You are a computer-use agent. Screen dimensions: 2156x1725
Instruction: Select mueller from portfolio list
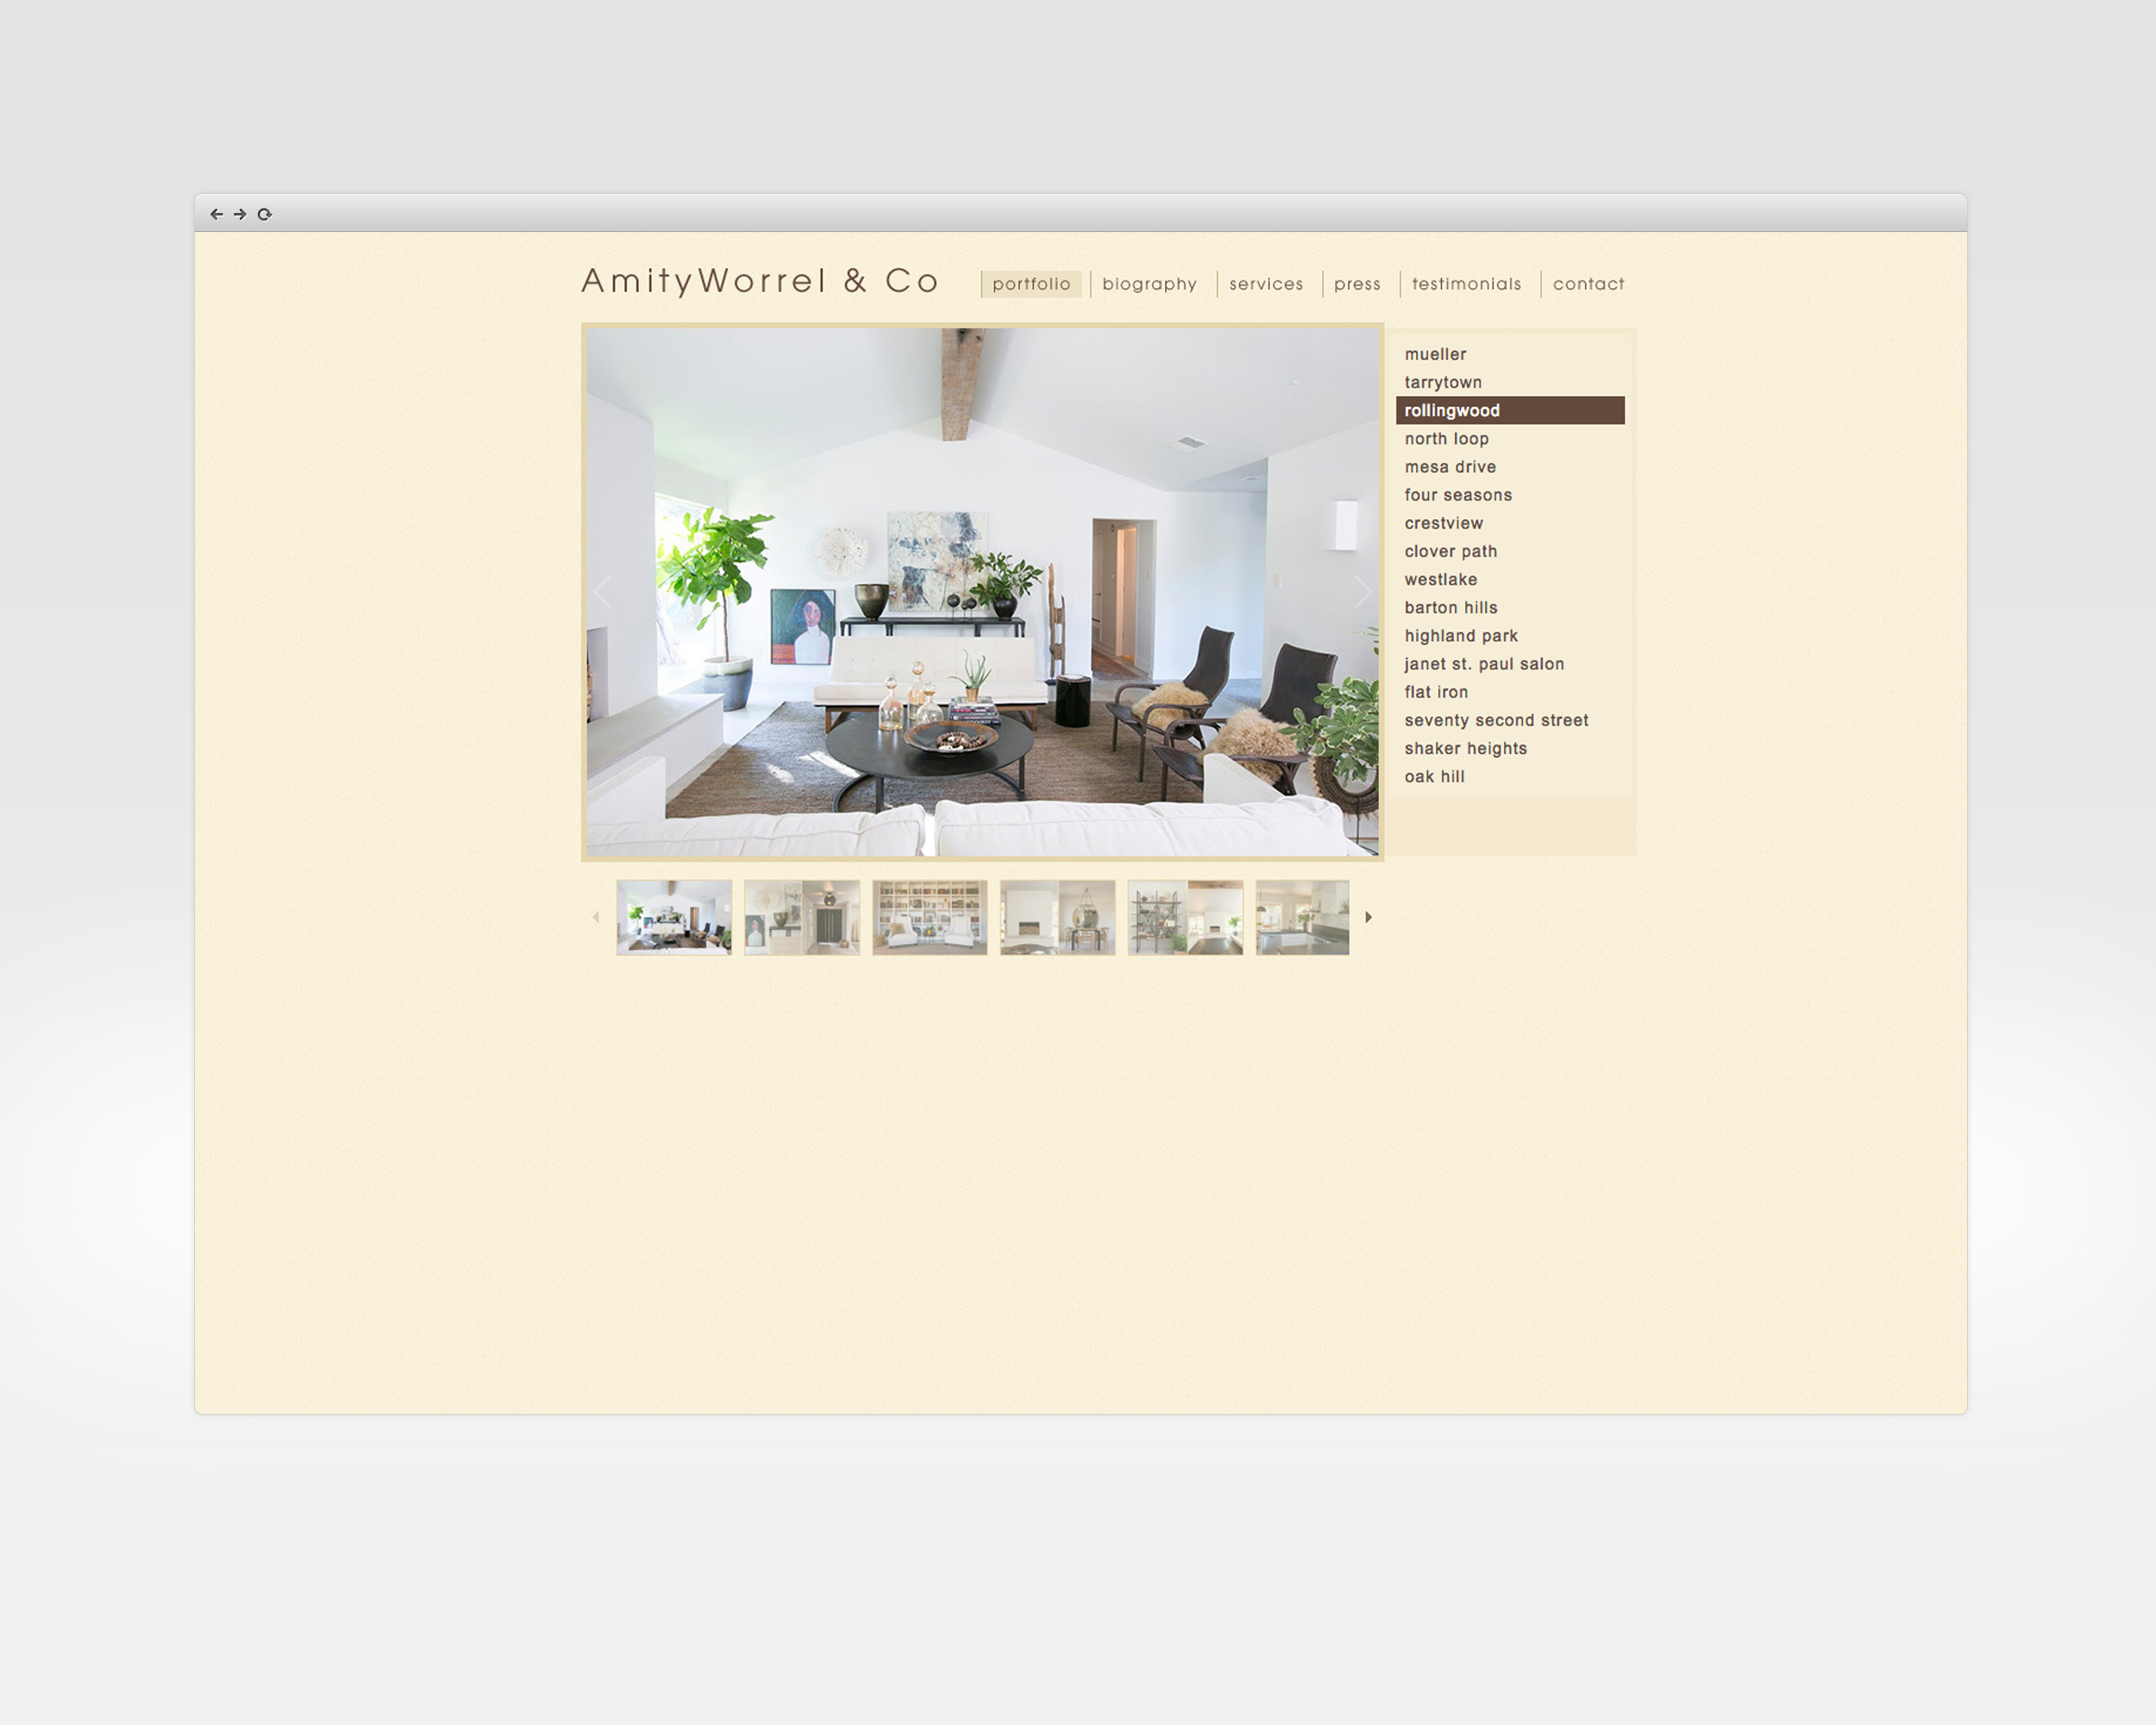1434,352
